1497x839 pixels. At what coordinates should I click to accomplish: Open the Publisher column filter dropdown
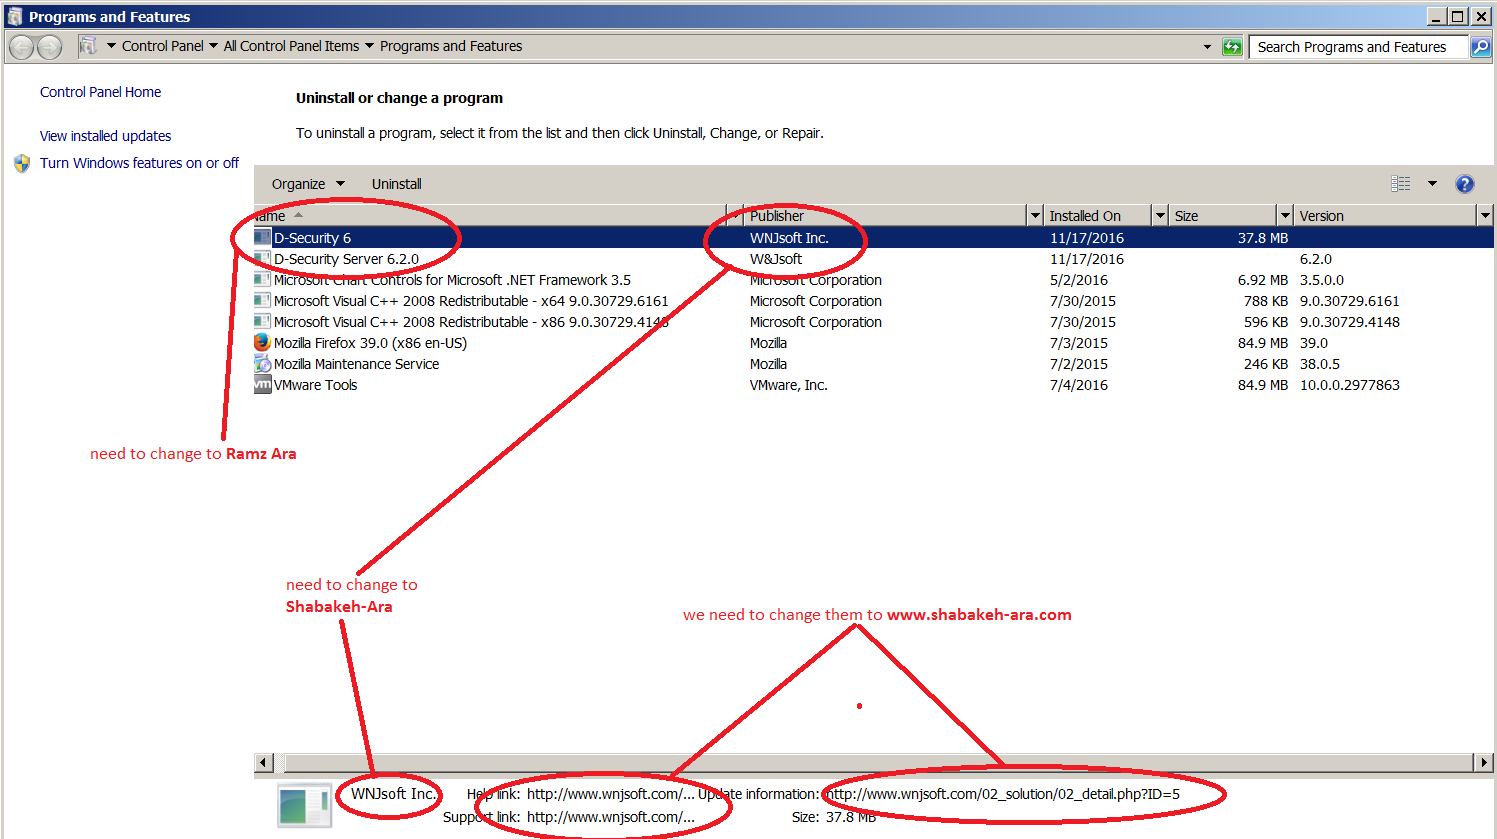tap(1035, 216)
